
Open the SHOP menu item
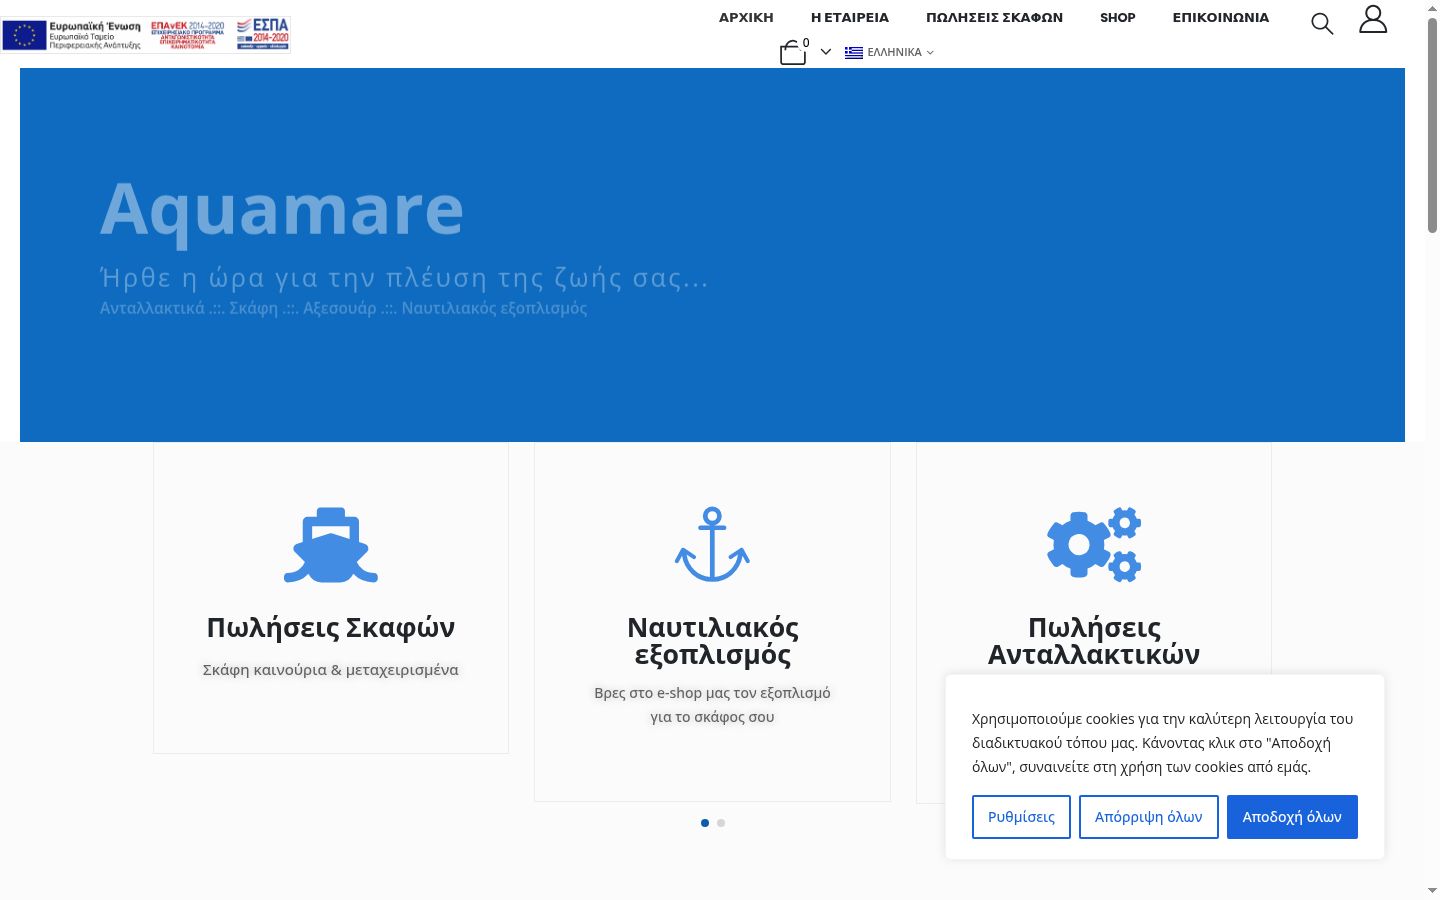coord(1118,17)
